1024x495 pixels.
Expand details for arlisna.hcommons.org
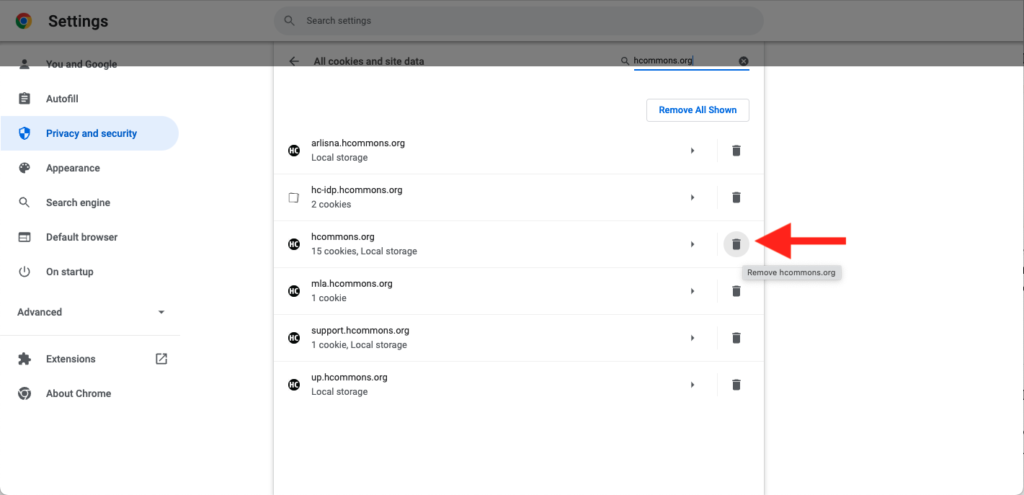tap(692, 151)
